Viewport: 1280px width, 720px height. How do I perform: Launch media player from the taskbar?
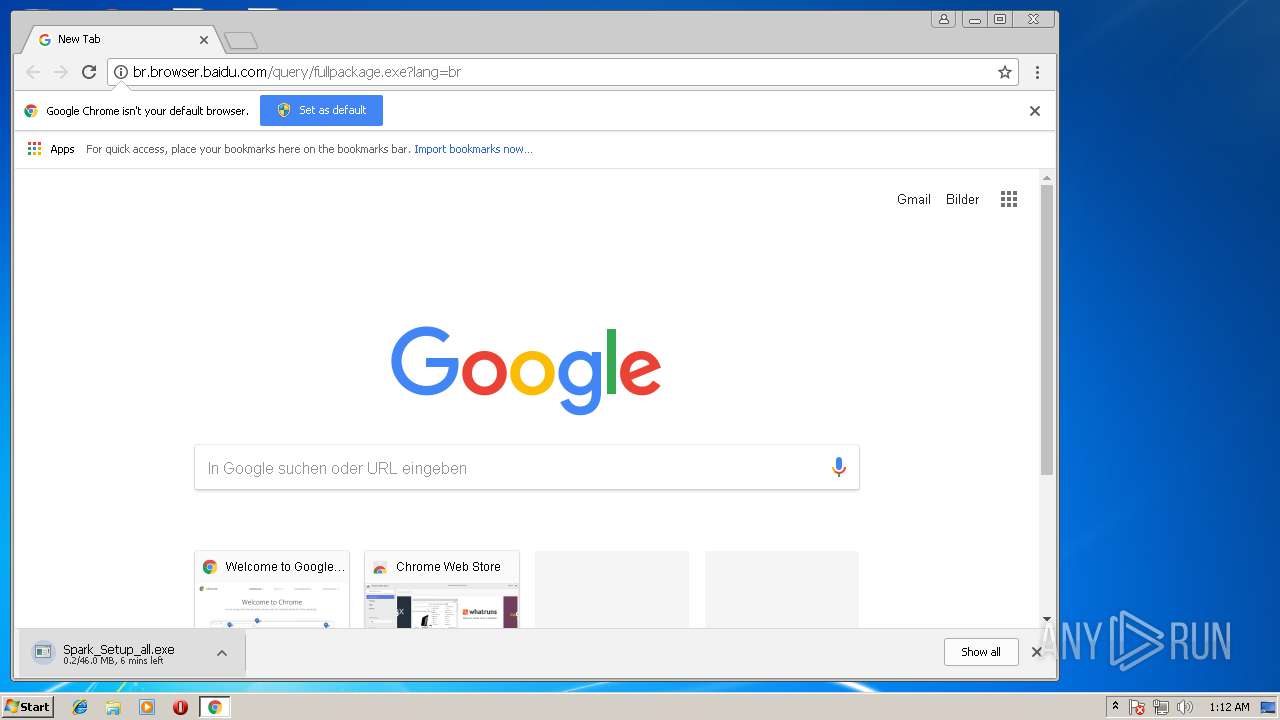147,707
